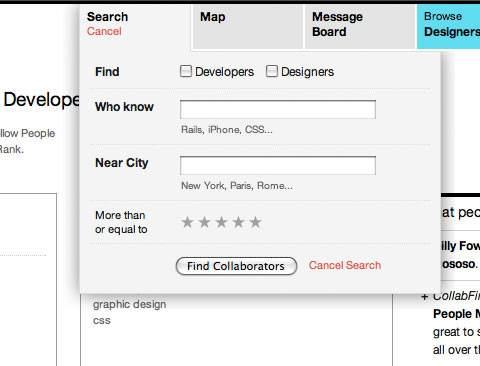Open the Message Board tab
Screen dimensions: 480x366
(360, 27)
